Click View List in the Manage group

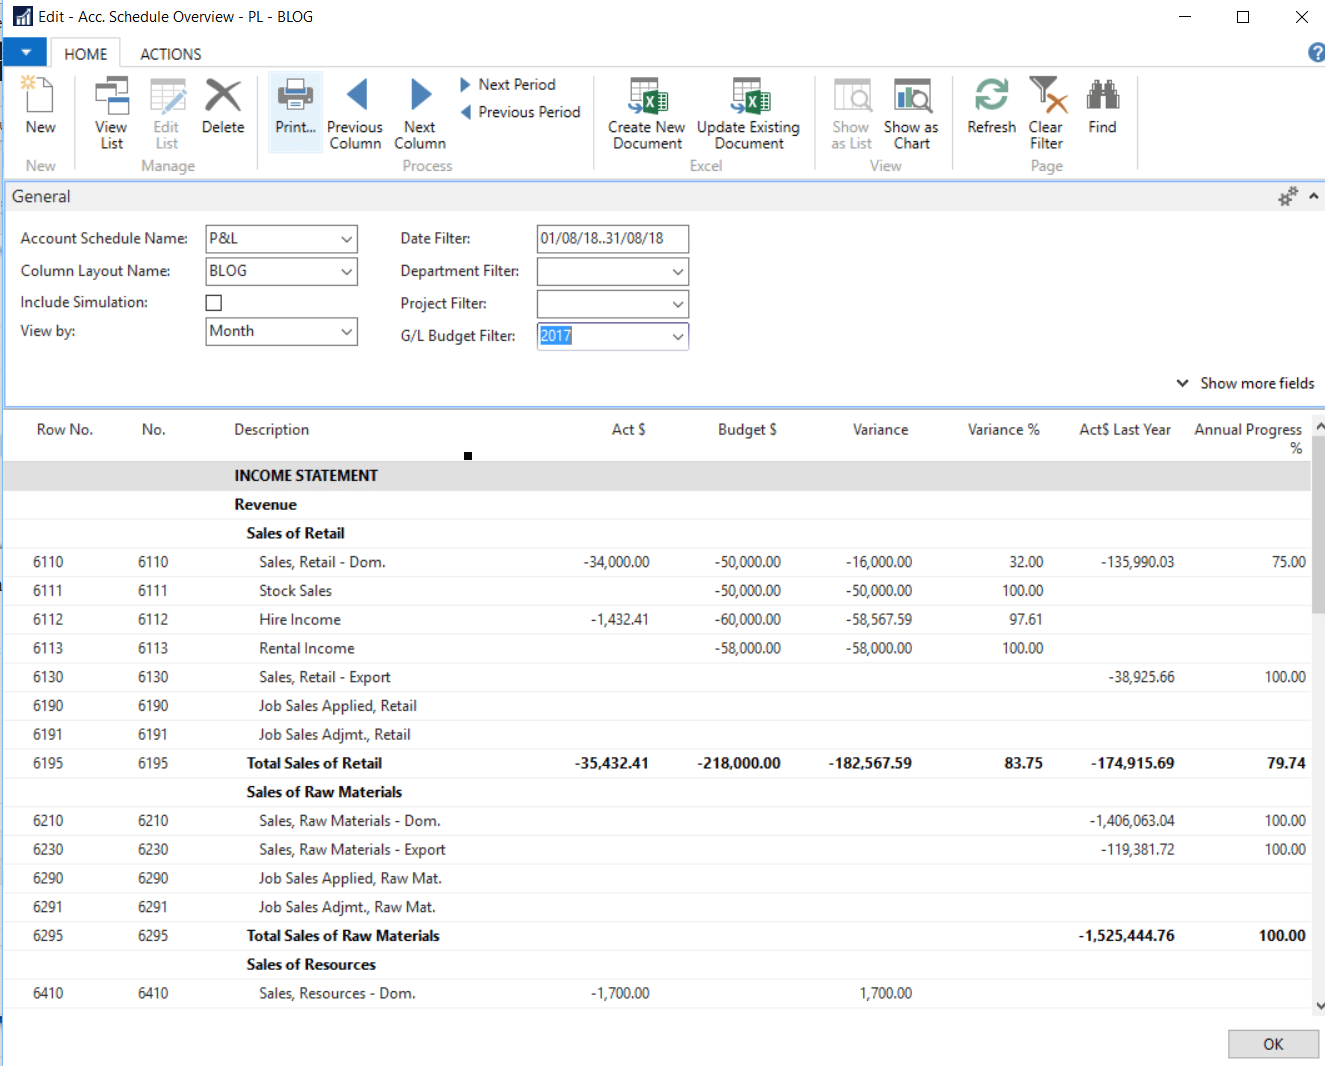tap(110, 112)
